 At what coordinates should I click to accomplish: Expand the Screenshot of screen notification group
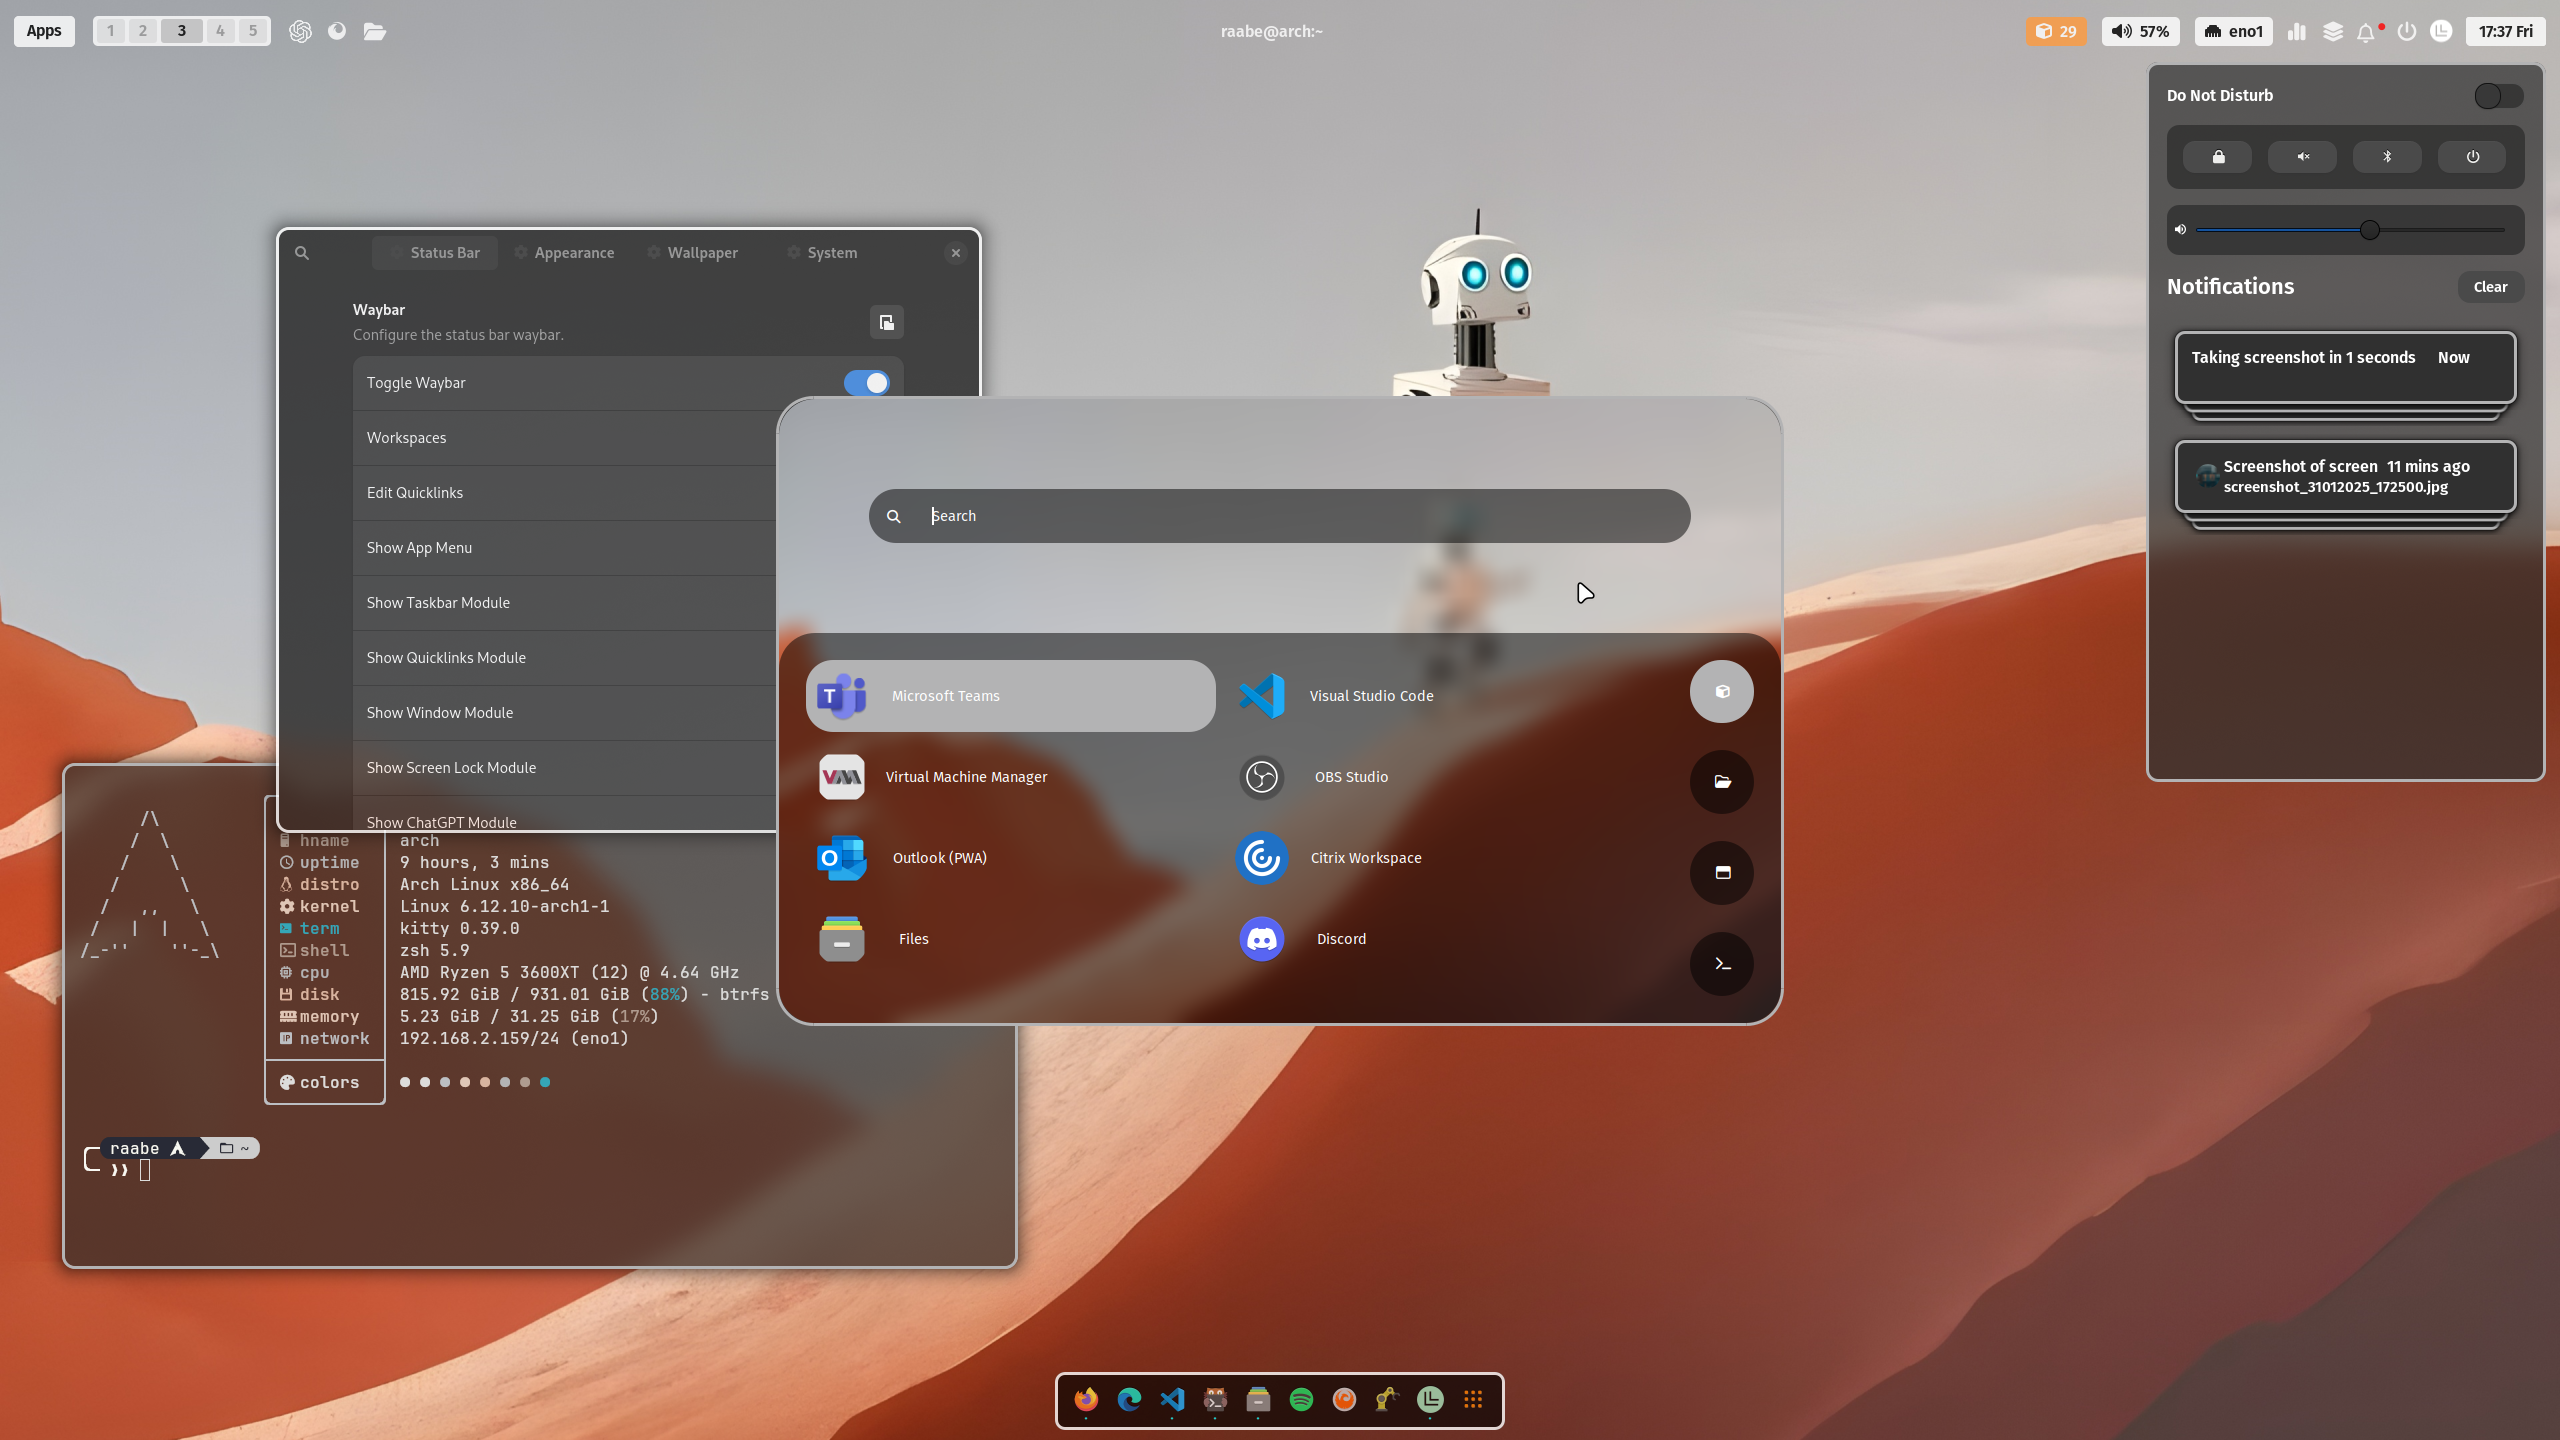(x=2344, y=477)
